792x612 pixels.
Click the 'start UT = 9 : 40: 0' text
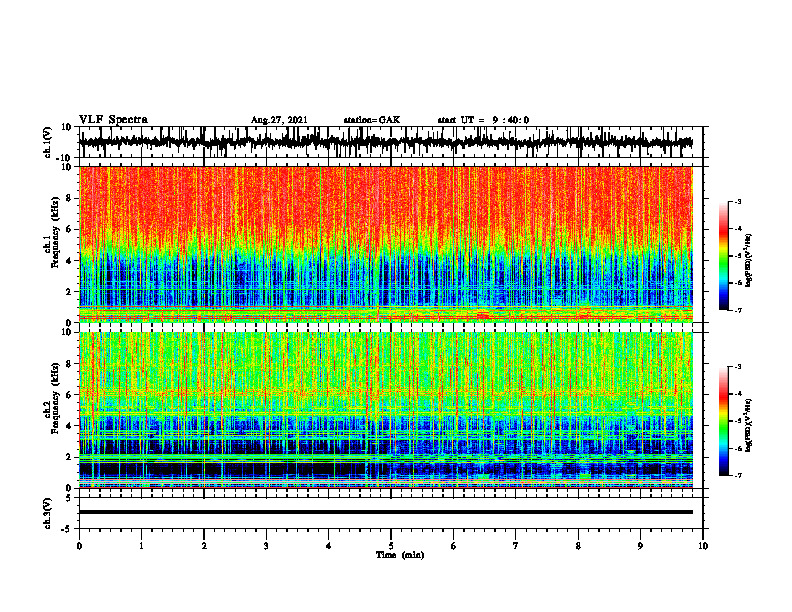pyautogui.click(x=483, y=120)
